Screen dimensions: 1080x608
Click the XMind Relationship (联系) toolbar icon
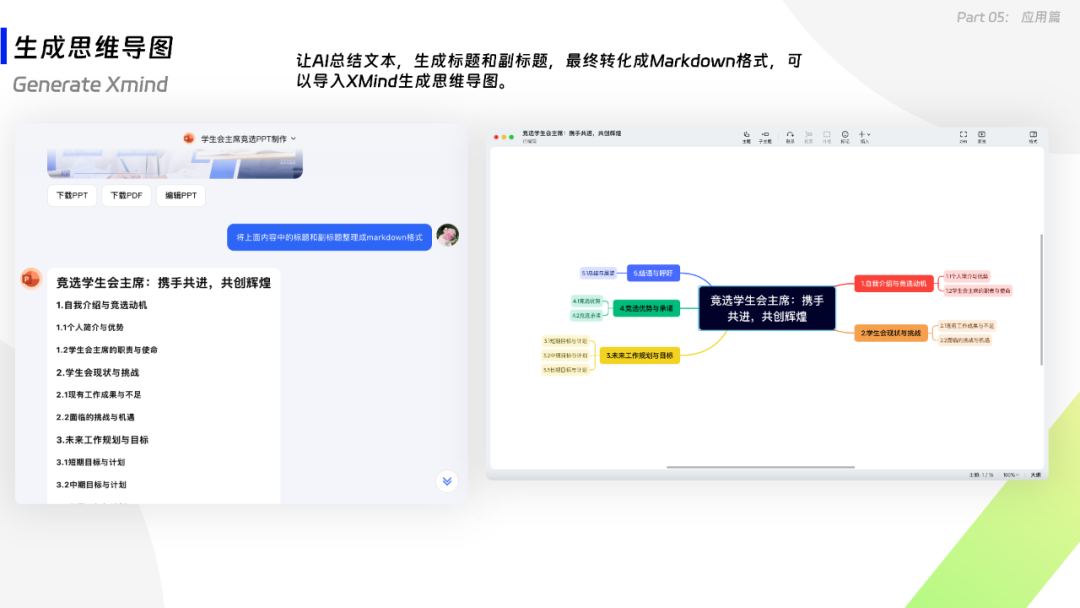click(x=790, y=136)
